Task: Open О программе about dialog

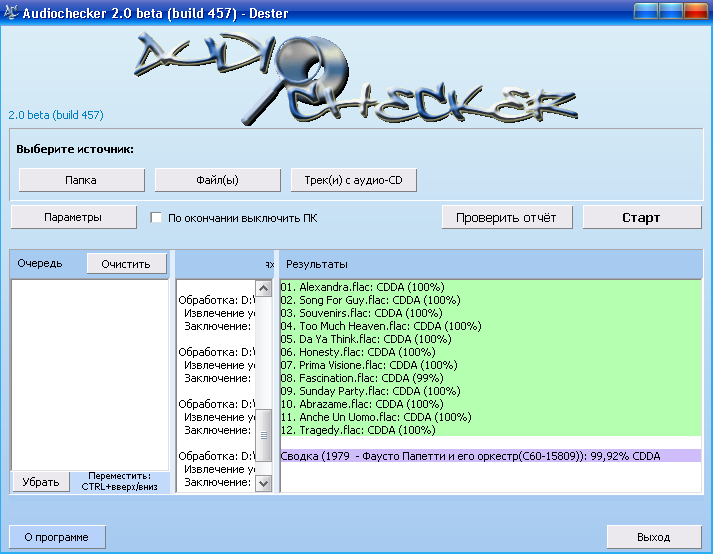Action: (57, 537)
